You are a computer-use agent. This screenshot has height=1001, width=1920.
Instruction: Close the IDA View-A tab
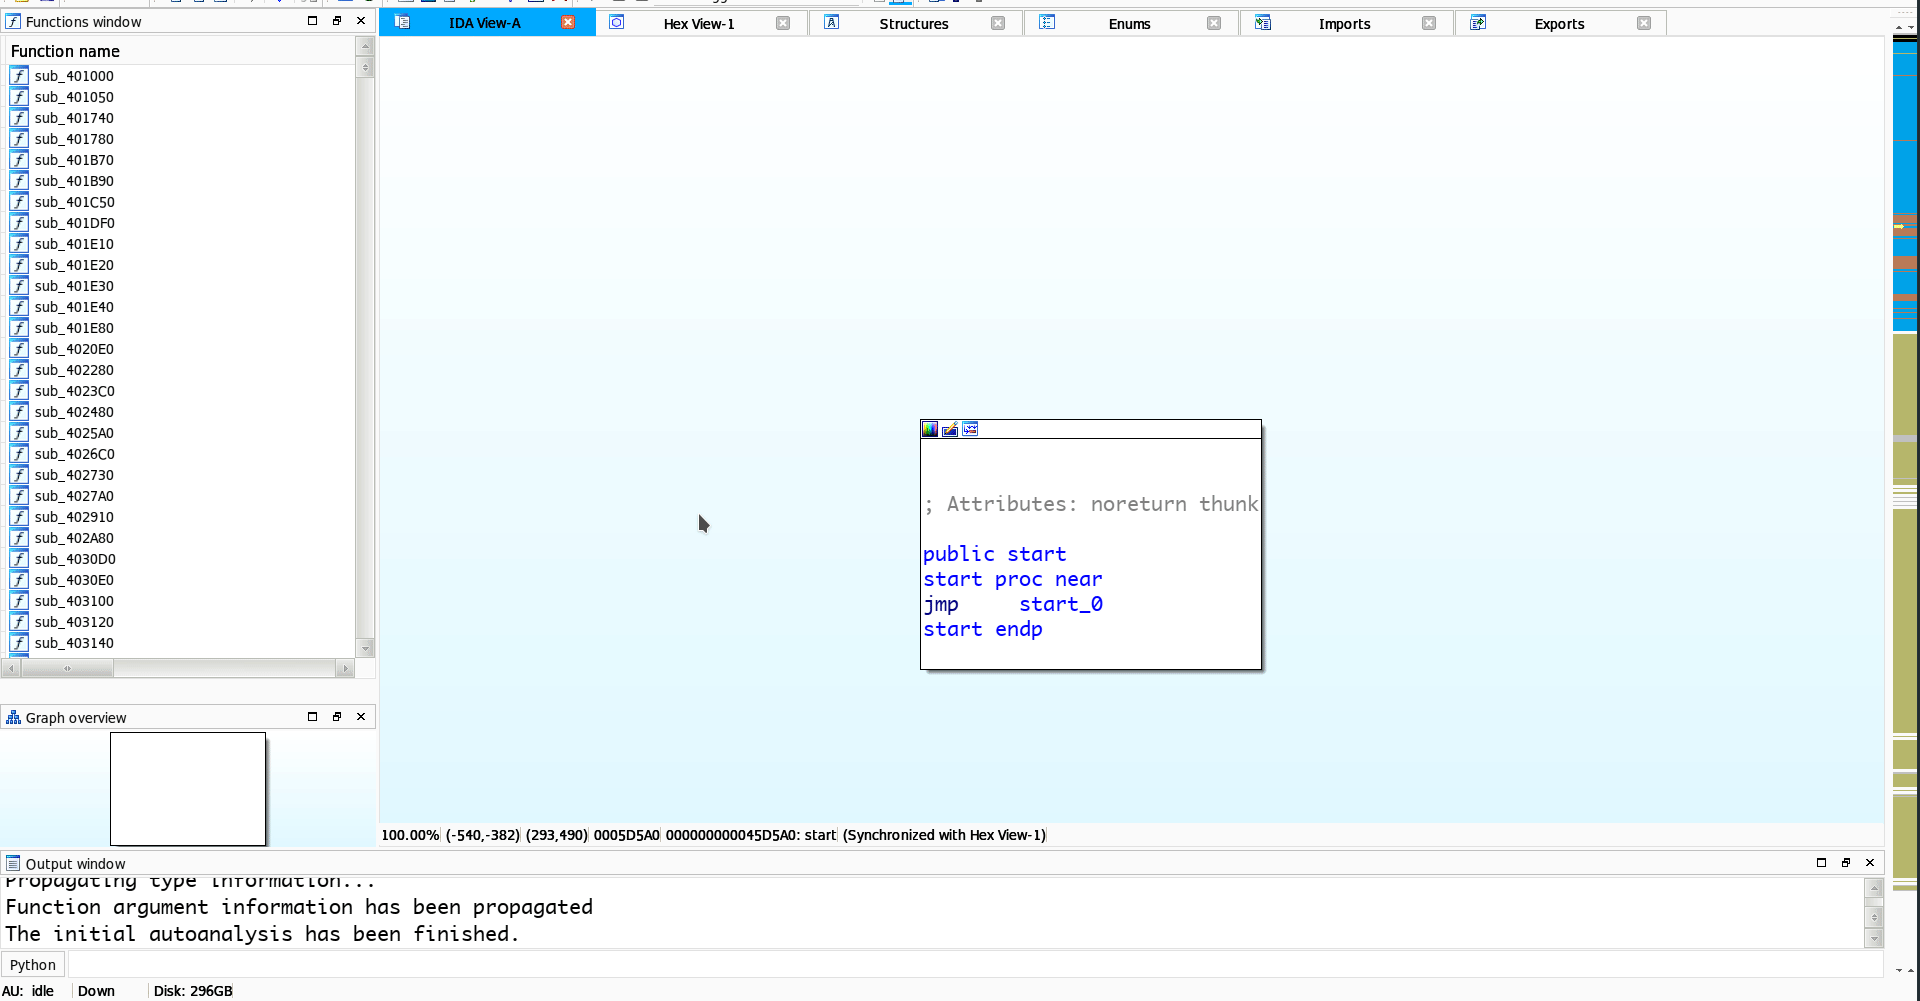pyautogui.click(x=568, y=23)
